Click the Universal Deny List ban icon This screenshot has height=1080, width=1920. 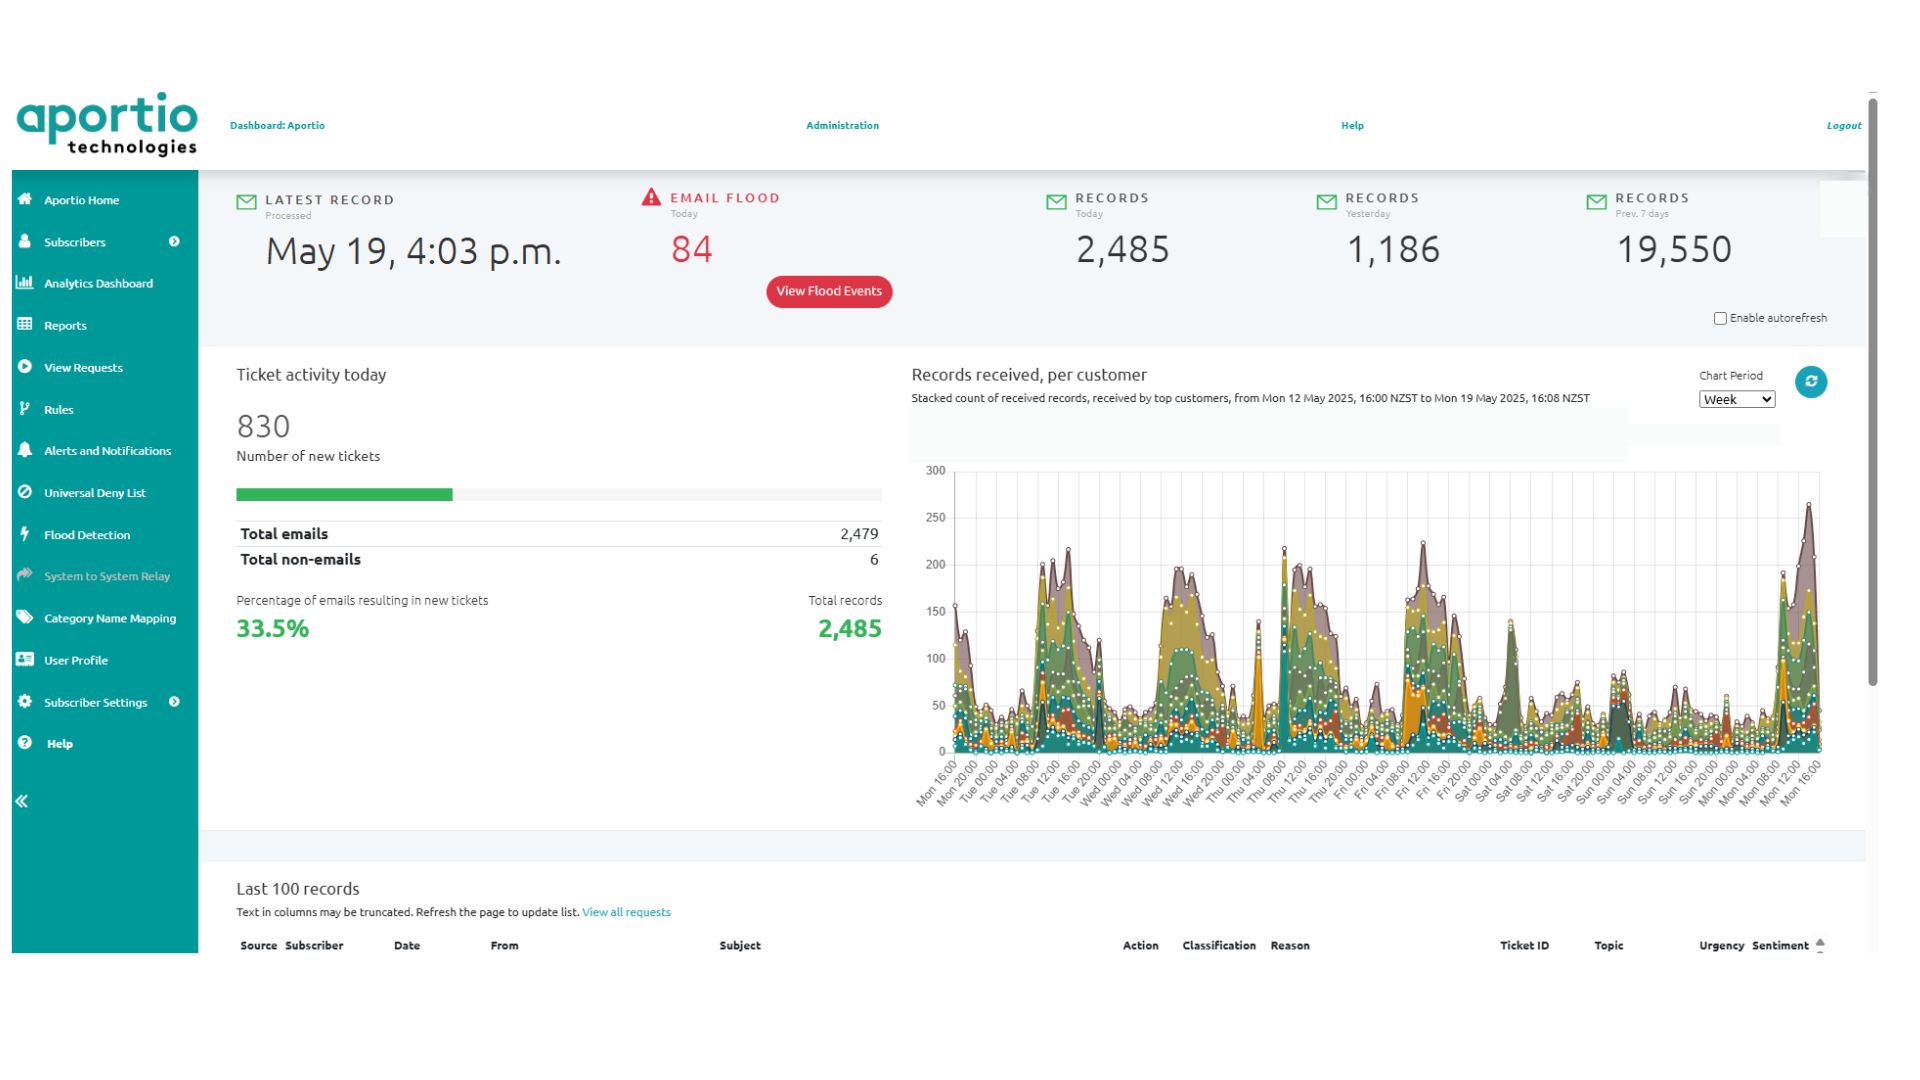tap(25, 492)
